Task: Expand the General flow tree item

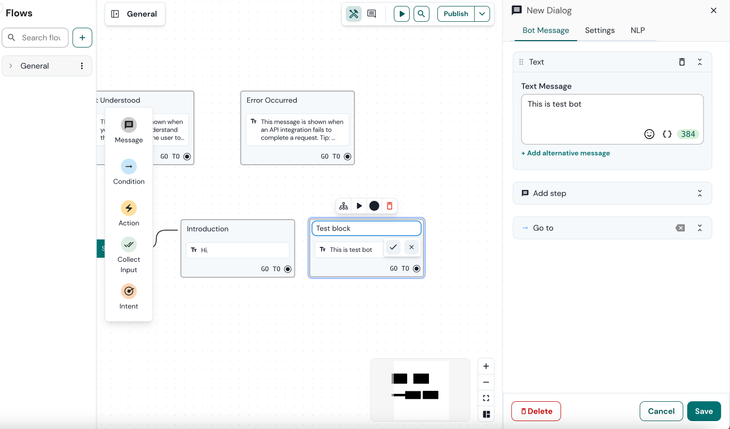Action: point(11,66)
